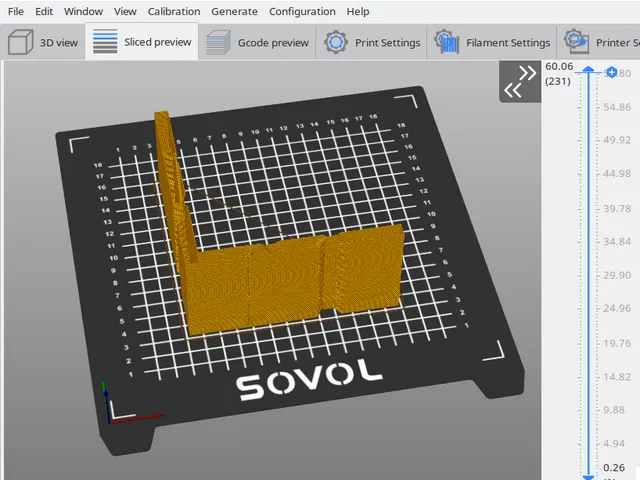Select the Sliced preview tab
Image resolution: width=640 pixels, height=480 pixels.
coord(142,42)
